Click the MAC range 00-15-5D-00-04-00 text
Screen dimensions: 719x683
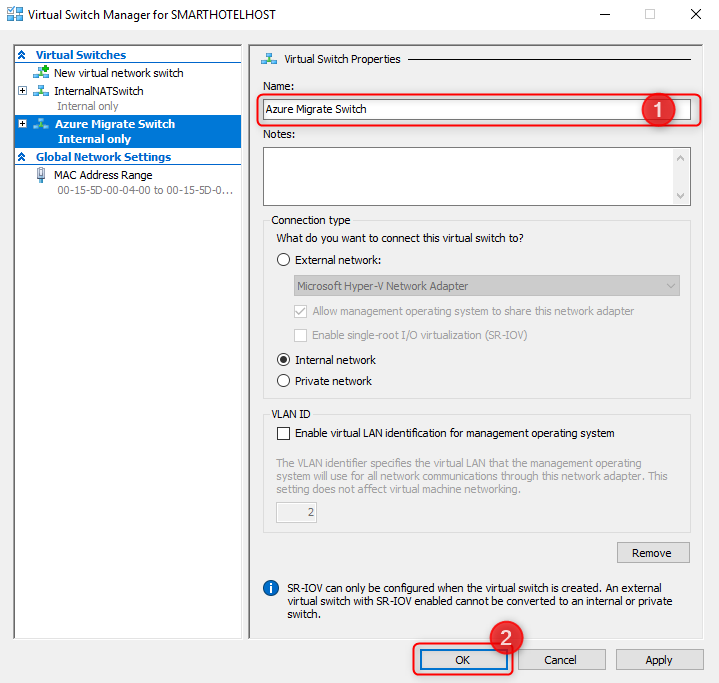(x=145, y=190)
